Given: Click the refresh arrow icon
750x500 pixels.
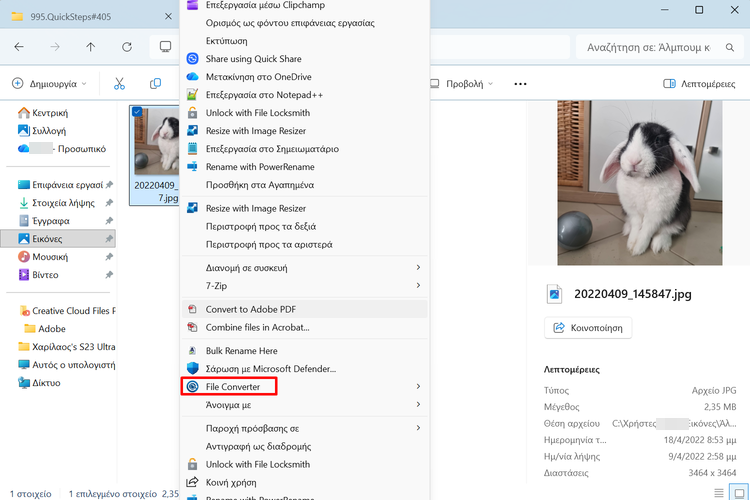Looking at the screenshot, I should (x=126, y=47).
